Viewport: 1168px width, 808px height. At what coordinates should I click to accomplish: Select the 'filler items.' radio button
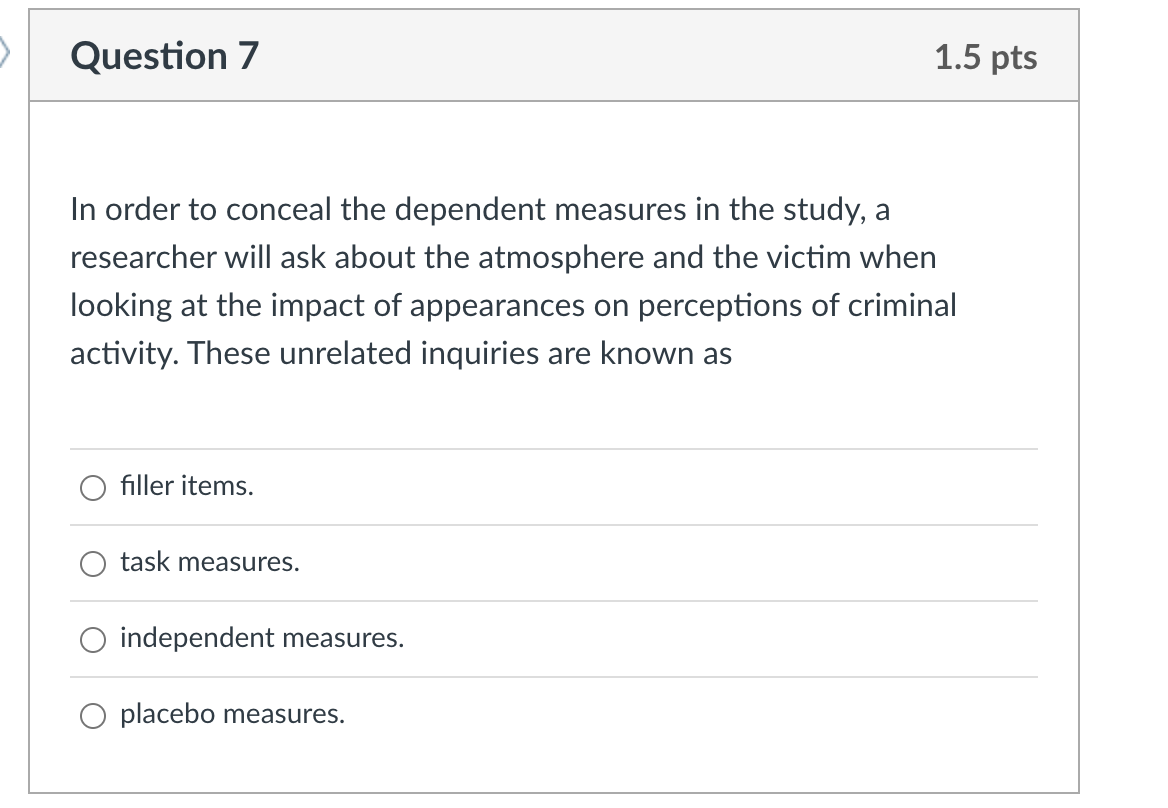(93, 488)
